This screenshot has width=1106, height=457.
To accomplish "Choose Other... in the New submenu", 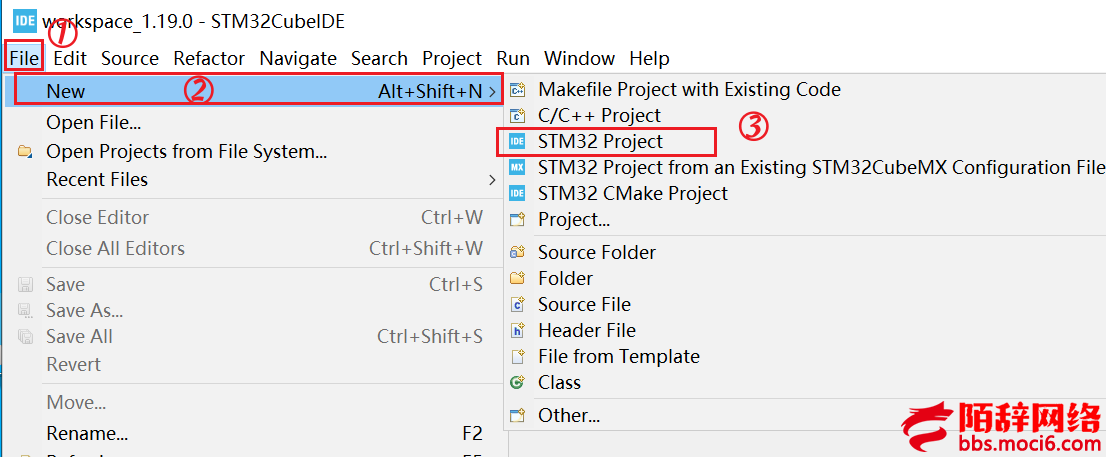I will 569,415.
